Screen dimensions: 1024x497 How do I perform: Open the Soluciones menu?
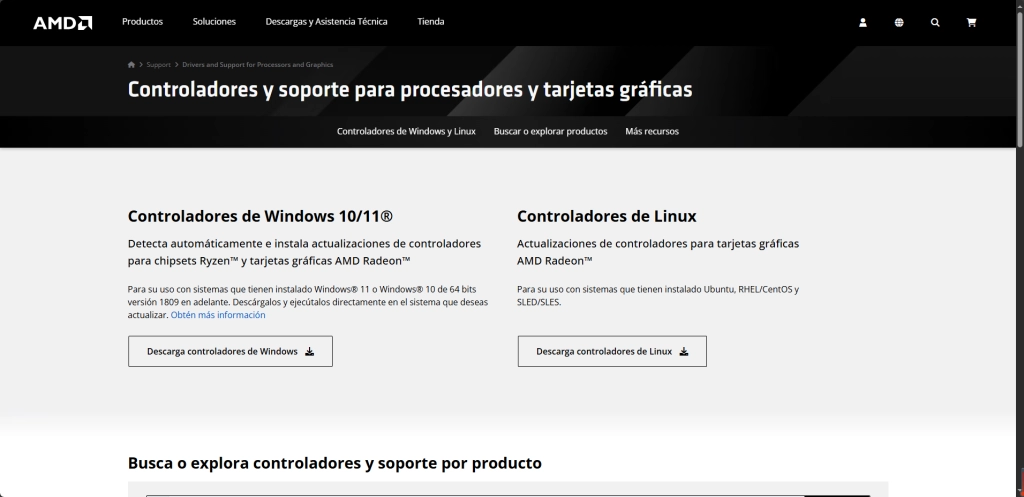pos(214,22)
